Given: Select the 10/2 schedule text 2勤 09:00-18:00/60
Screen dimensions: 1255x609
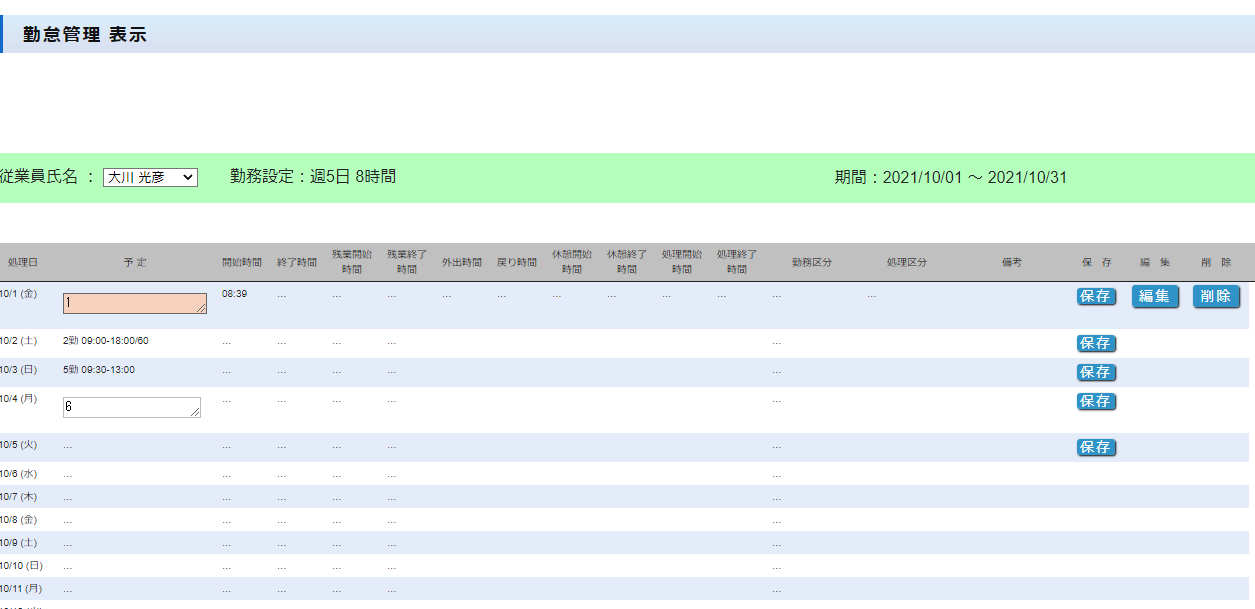Looking at the screenshot, I should pos(105,341).
